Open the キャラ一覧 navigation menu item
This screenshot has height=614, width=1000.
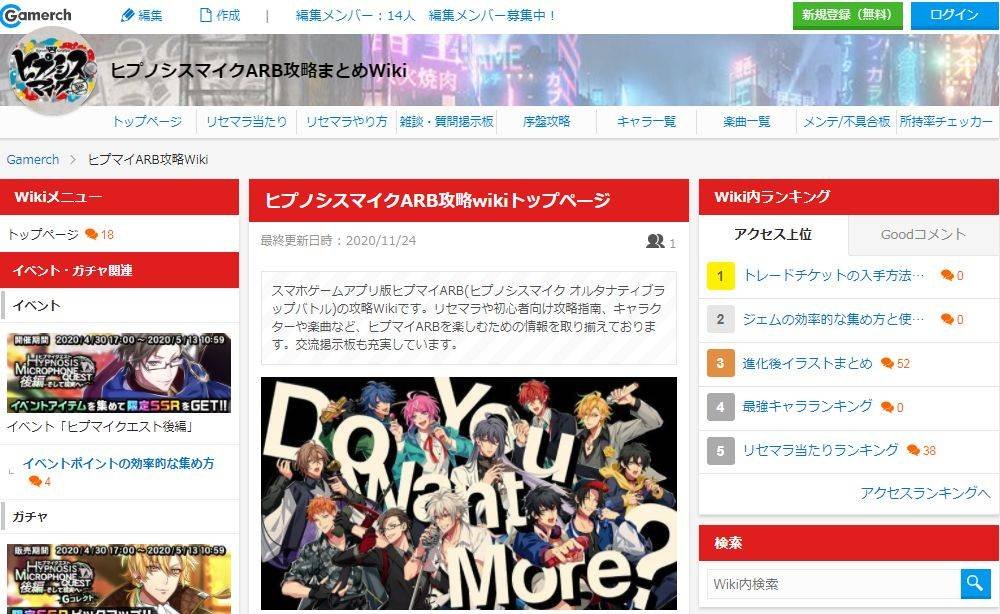[x=646, y=121]
